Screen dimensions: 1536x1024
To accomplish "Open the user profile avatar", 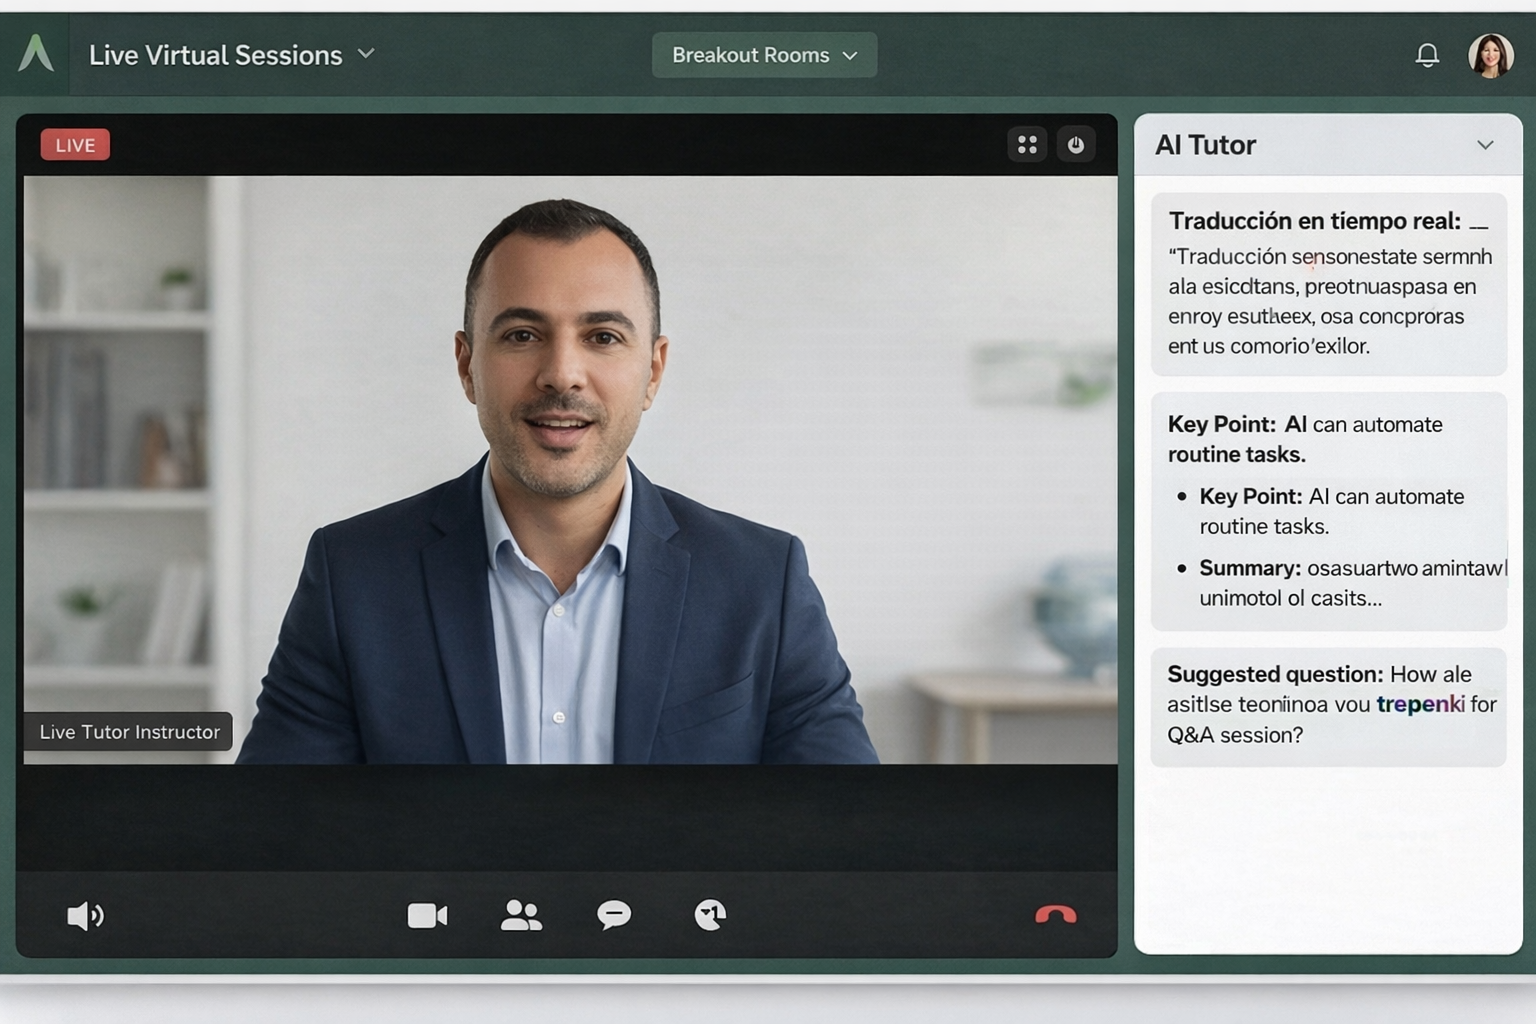I will [x=1490, y=56].
